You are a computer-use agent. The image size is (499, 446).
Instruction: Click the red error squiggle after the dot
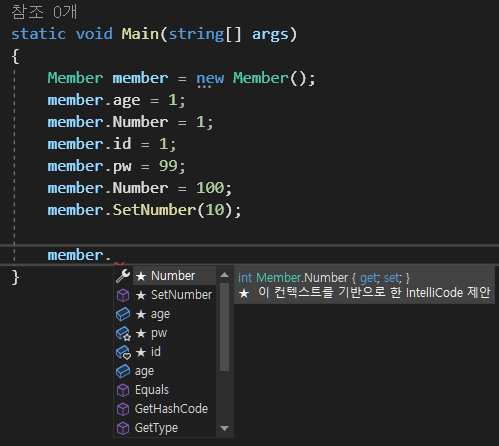[120, 264]
